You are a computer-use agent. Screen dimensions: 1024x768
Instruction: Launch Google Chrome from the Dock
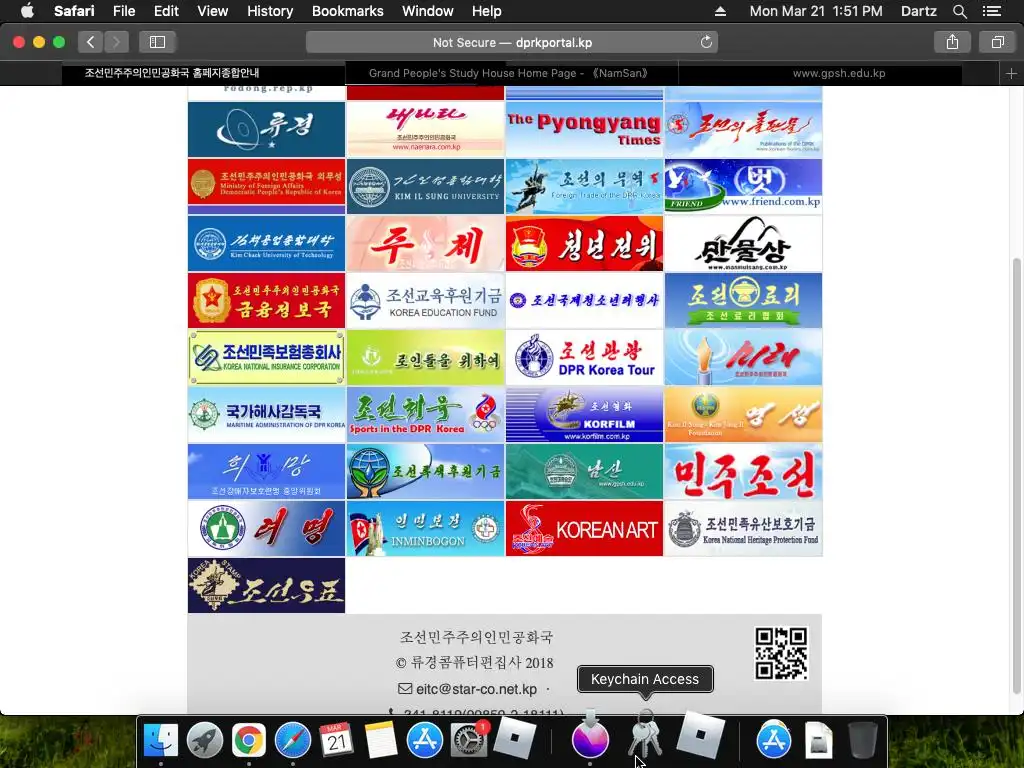[x=249, y=740]
